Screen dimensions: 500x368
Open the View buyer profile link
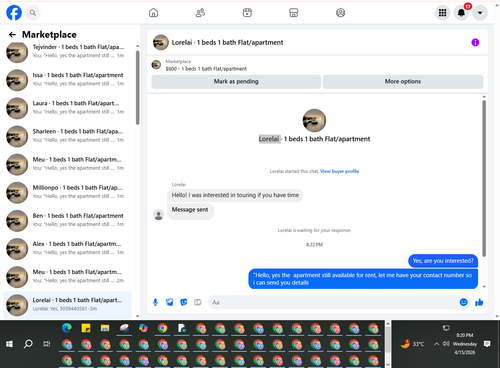tap(339, 171)
